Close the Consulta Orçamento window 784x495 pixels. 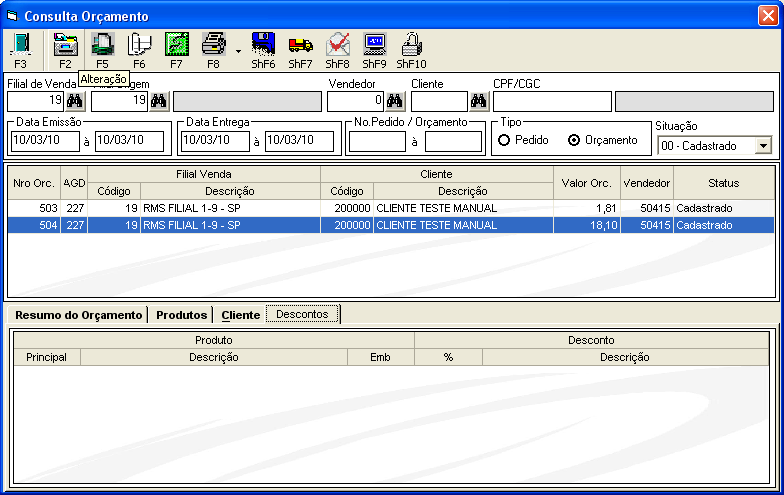pos(768,16)
